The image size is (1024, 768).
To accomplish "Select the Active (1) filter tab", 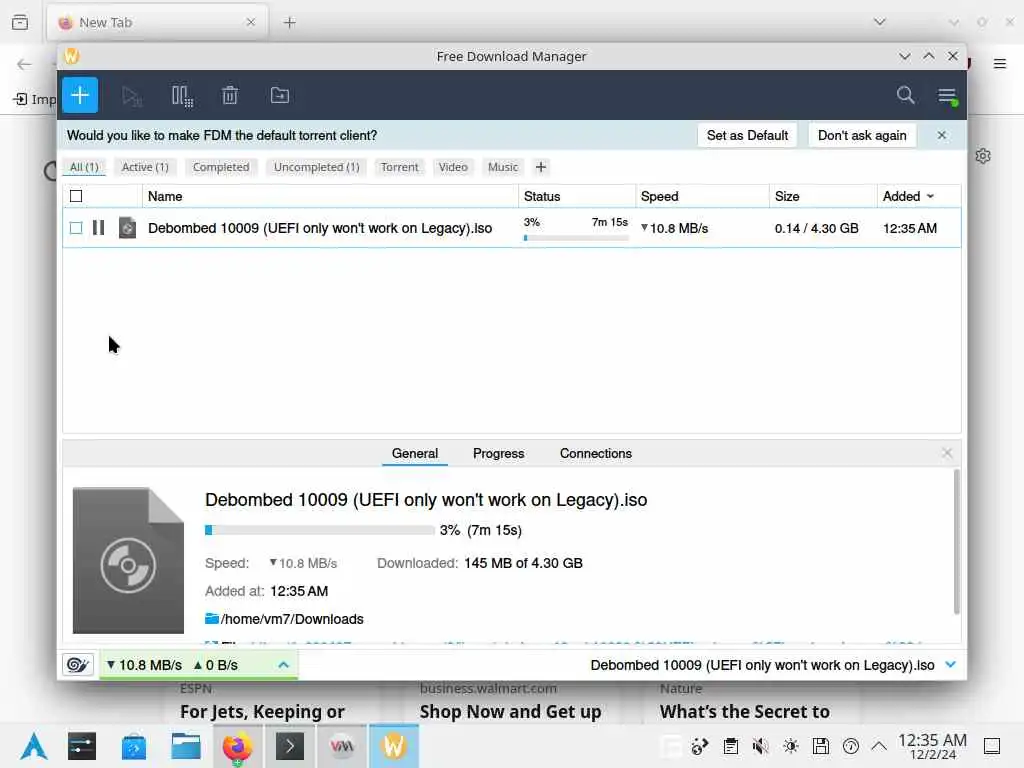I will (145, 167).
